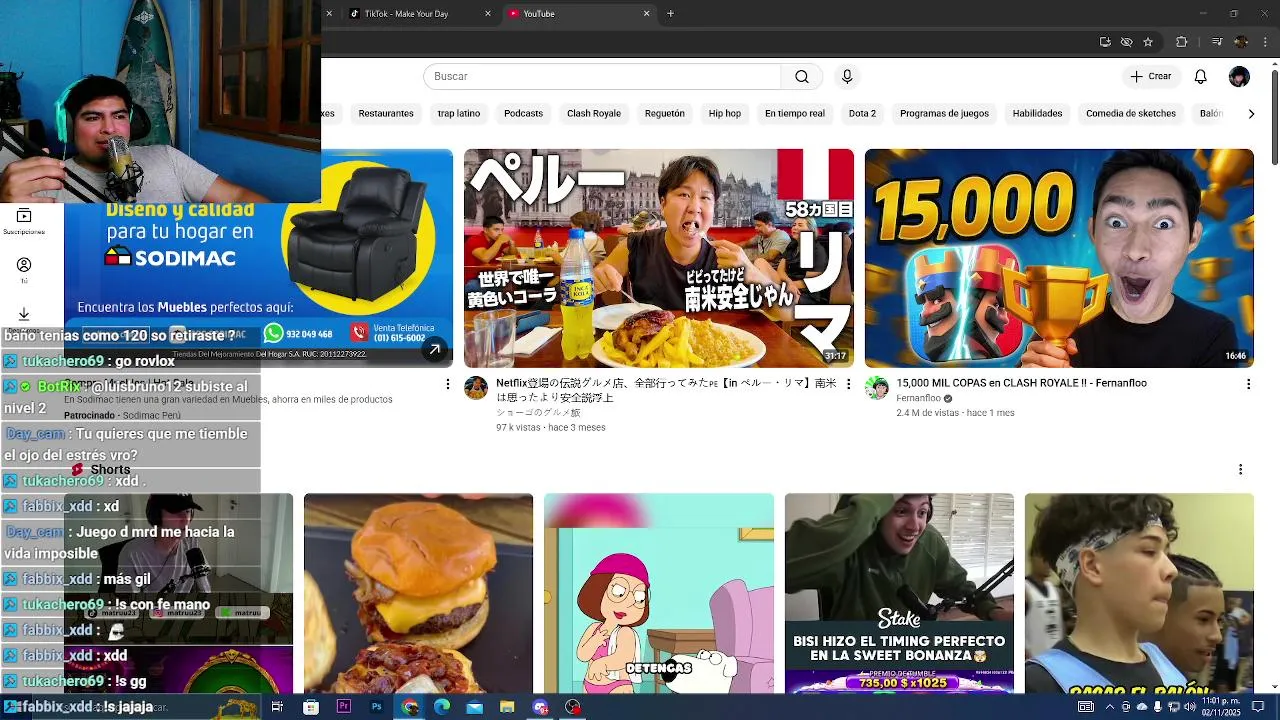Image resolution: width=1280 pixels, height=720 pixels.
Task: Open Photoshop from the taskbar
Action: pos(376,707)
